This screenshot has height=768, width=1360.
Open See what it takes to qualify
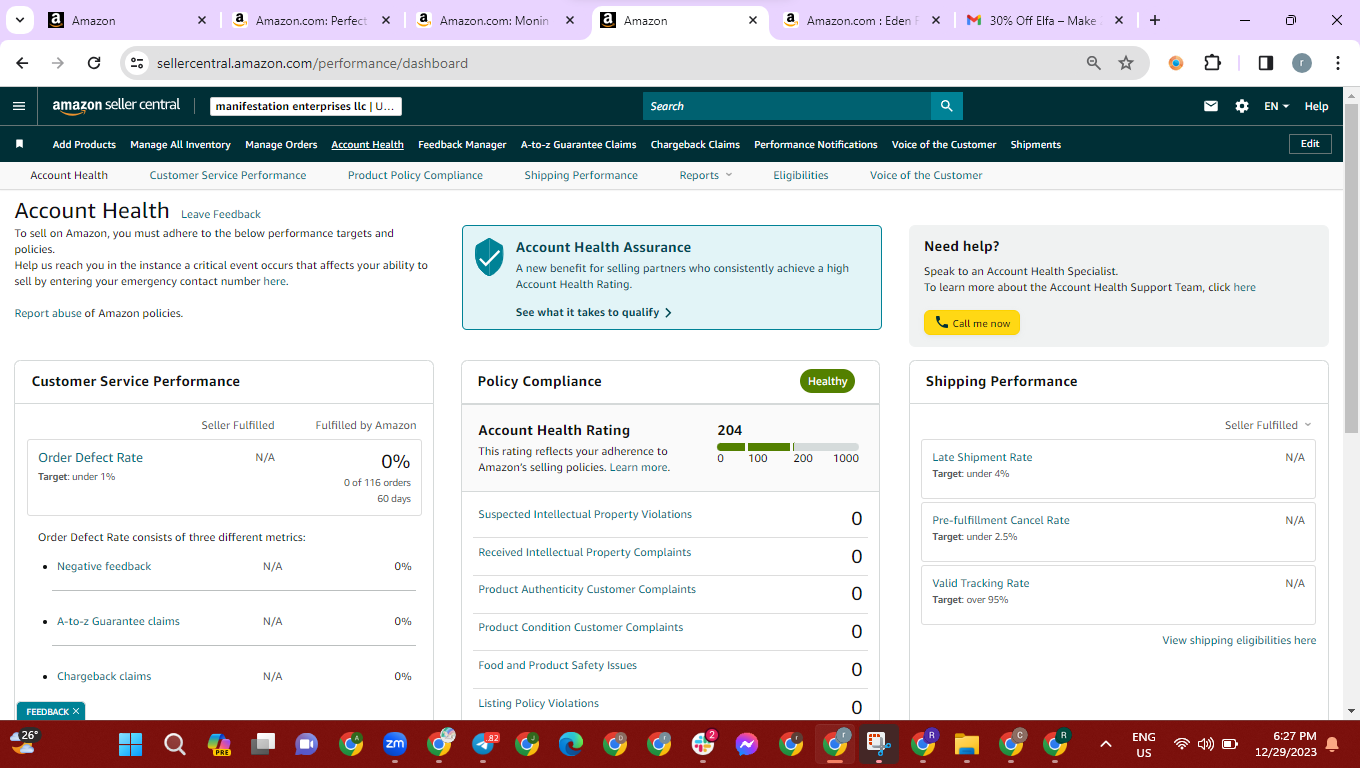coord(594,312)
